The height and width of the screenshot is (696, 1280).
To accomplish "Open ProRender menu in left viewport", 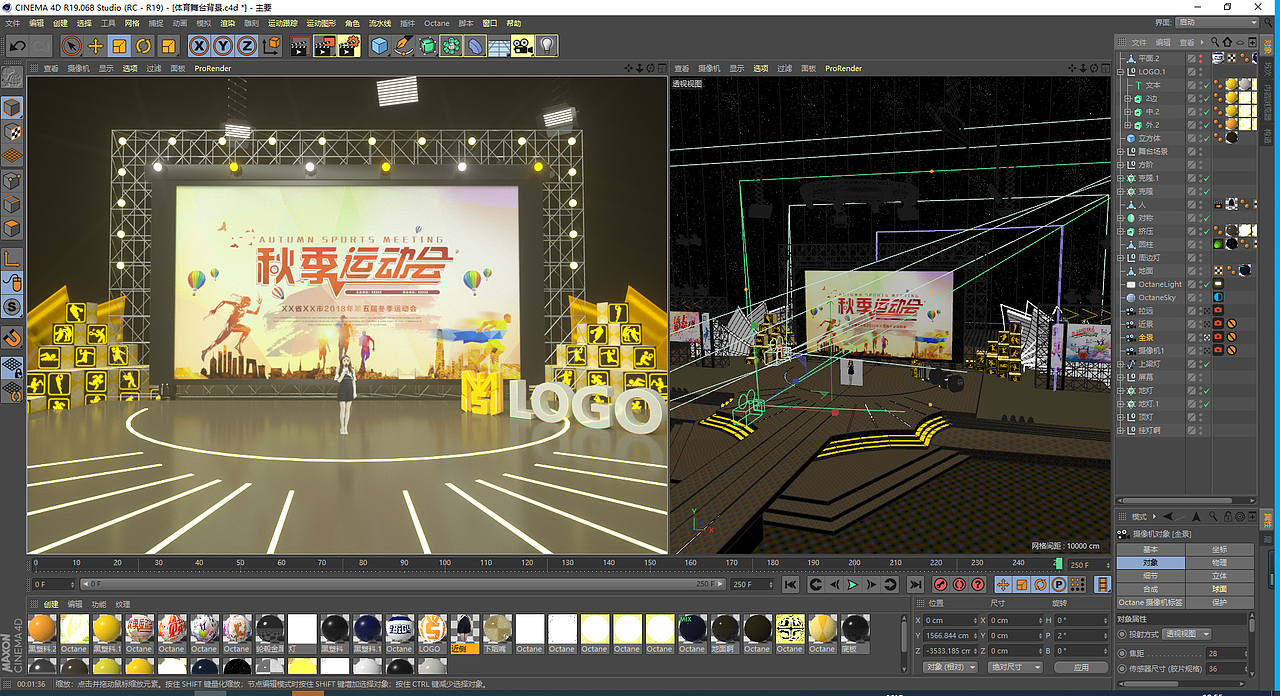I will [x=213, y=69].
